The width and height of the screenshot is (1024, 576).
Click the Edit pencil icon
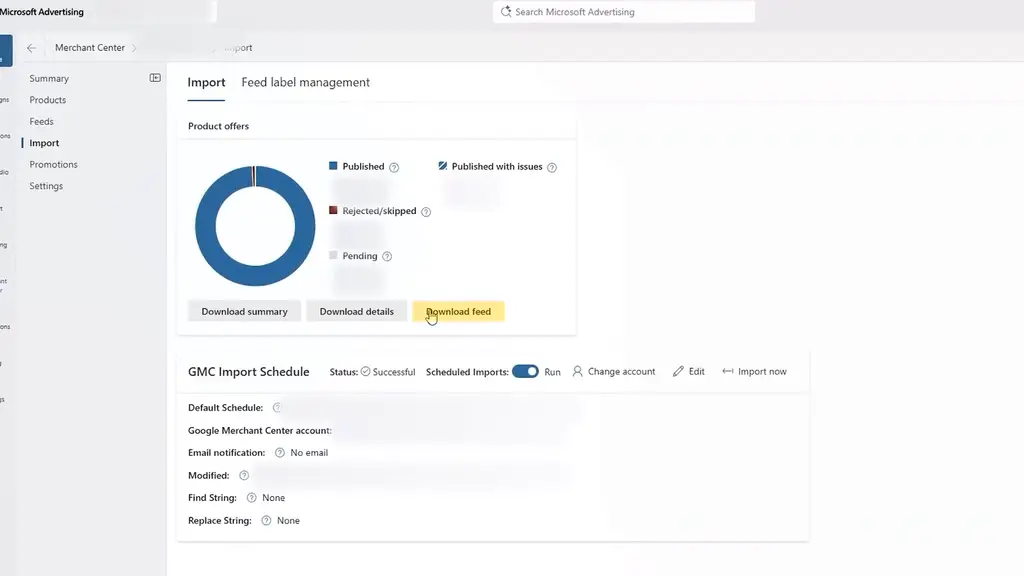click(678, 371)
